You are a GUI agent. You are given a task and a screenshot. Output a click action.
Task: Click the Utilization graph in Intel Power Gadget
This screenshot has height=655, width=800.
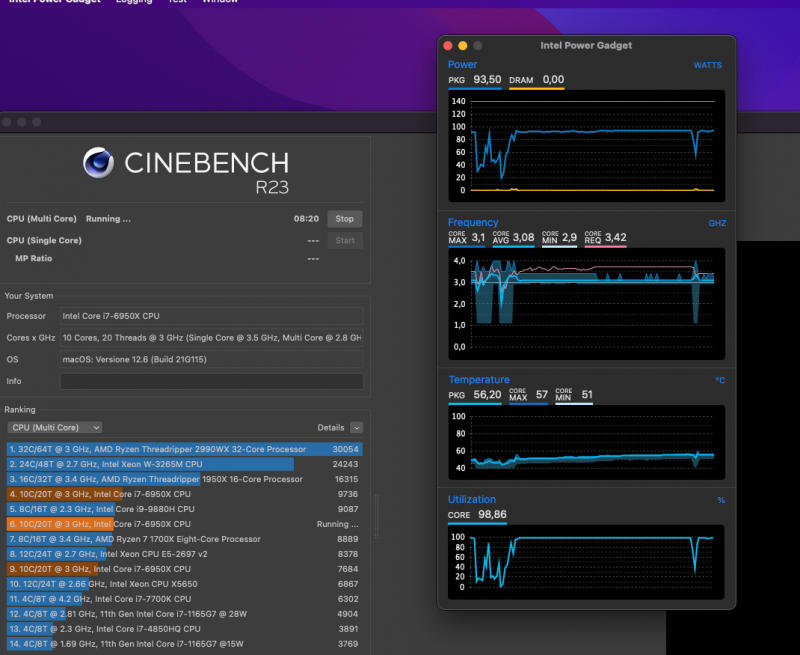tap(587, 562)
